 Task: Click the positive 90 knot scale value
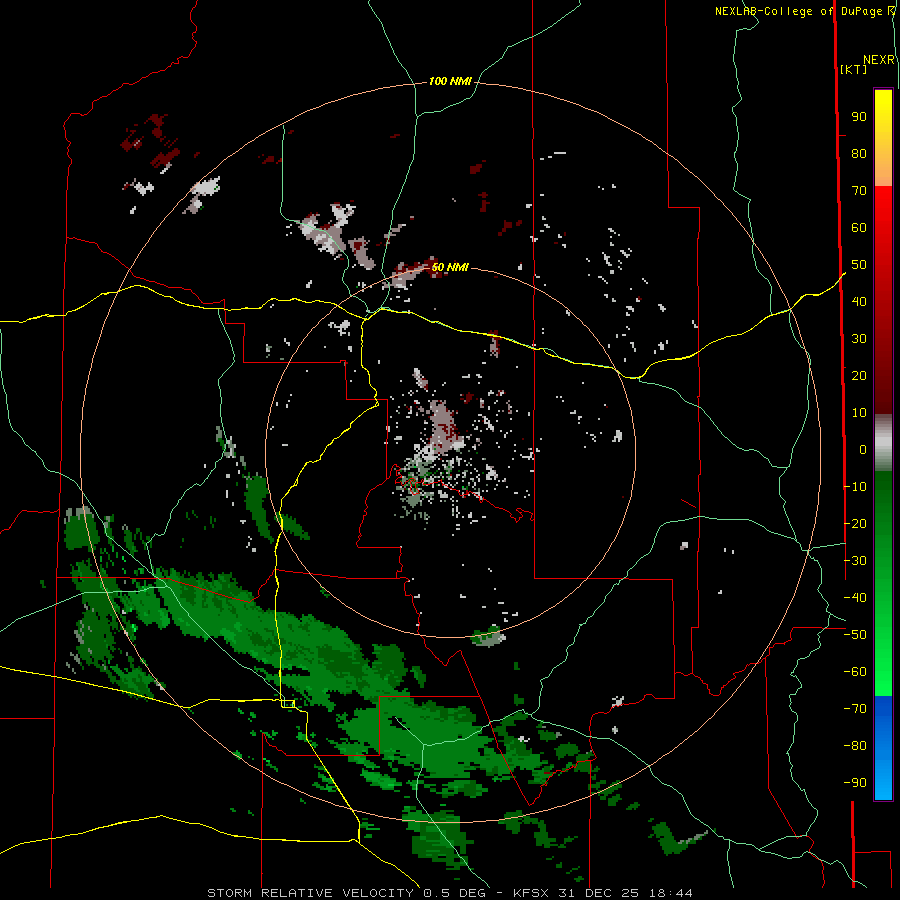pyautogui.click(x=859, y=117)
